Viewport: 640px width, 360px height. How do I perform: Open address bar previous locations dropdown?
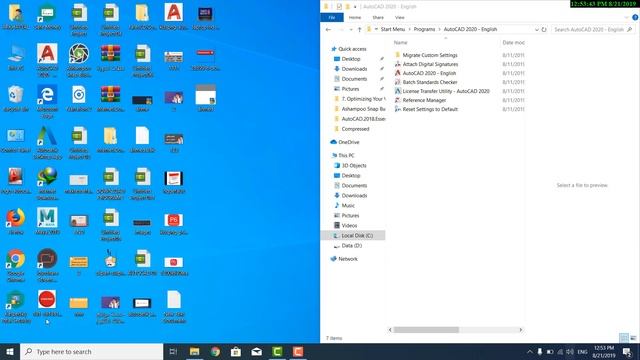pos(536,29)
